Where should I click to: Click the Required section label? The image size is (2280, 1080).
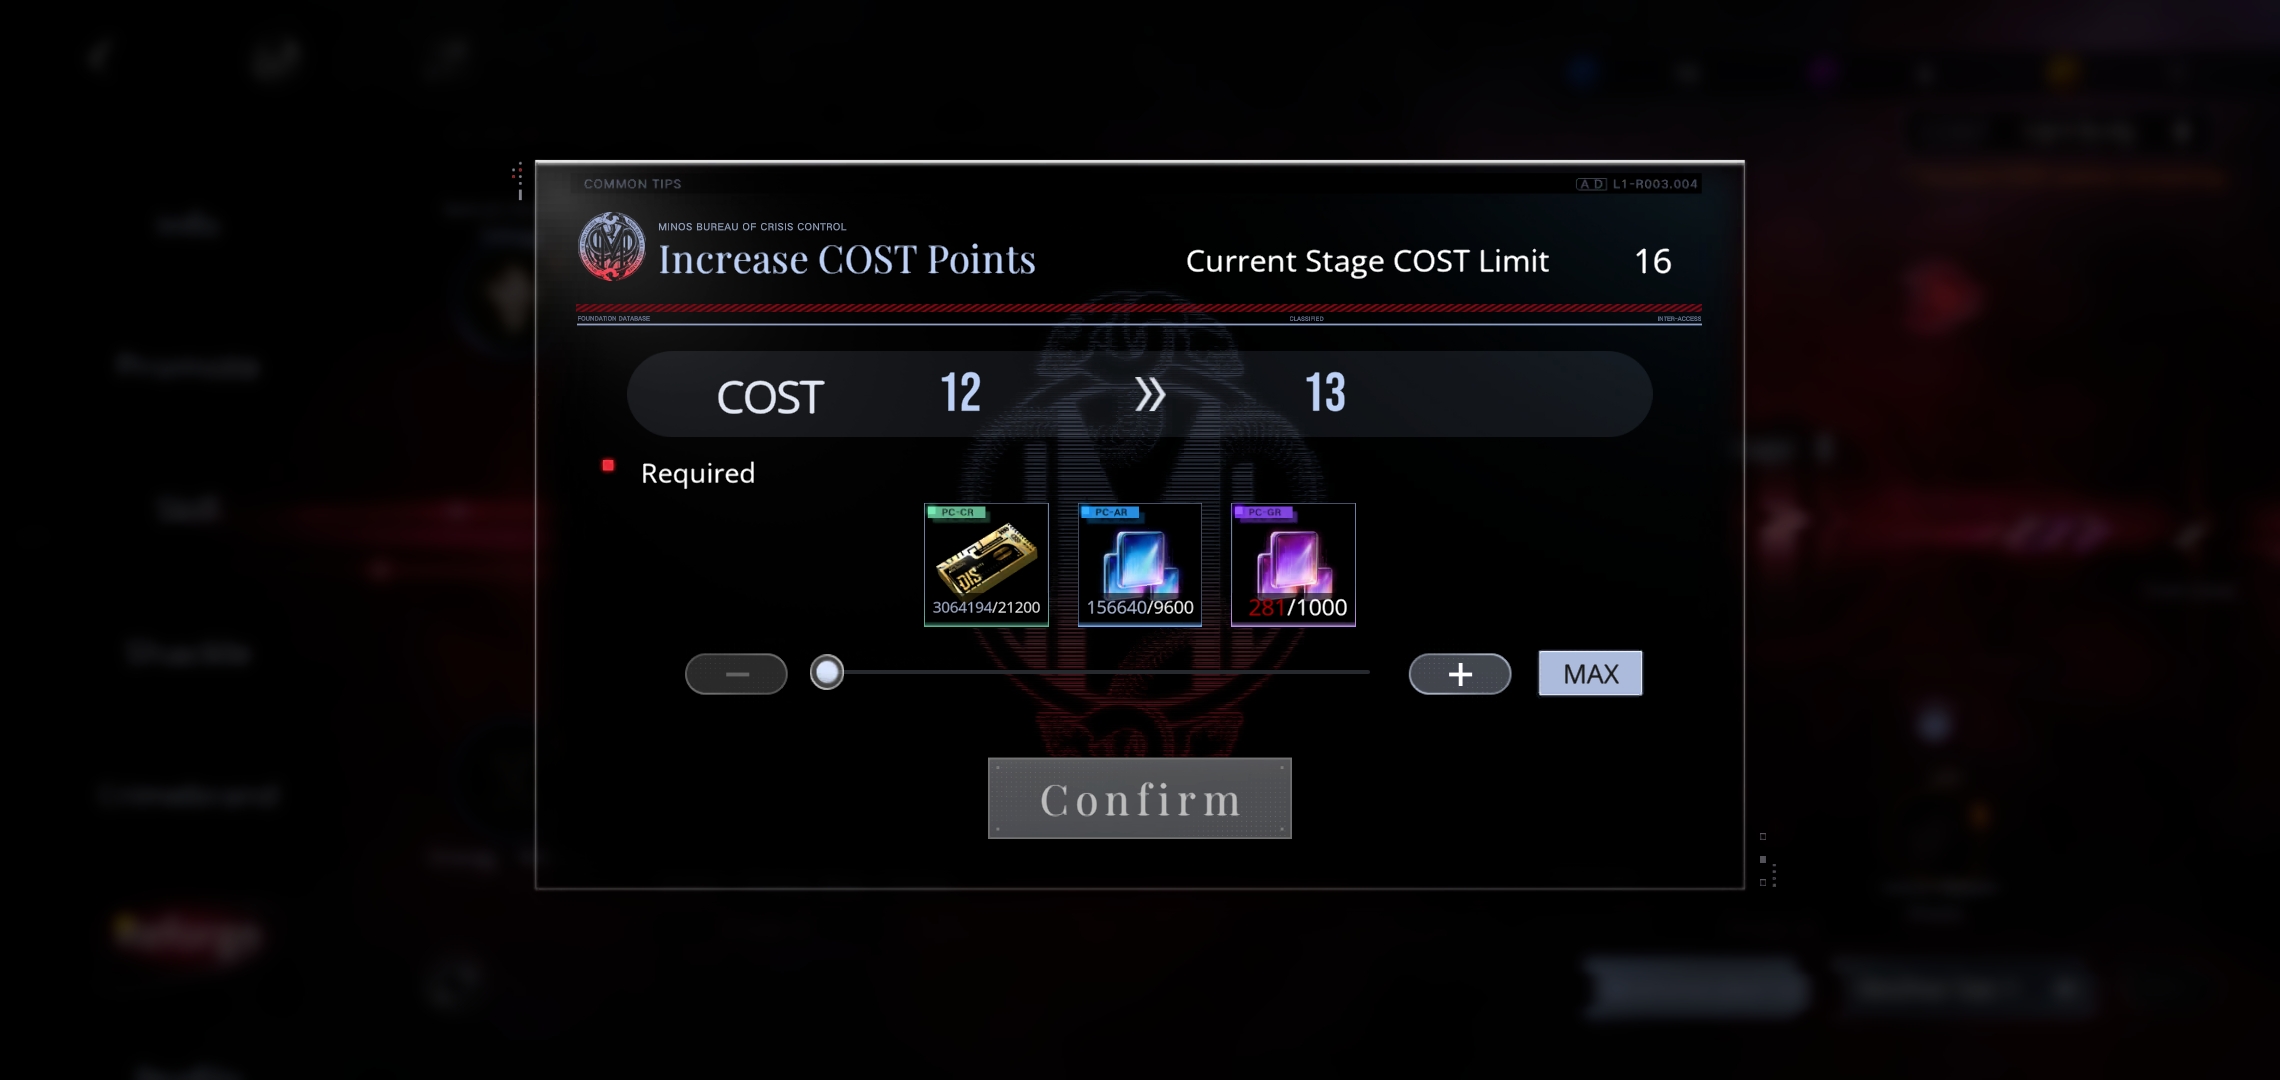698,473
